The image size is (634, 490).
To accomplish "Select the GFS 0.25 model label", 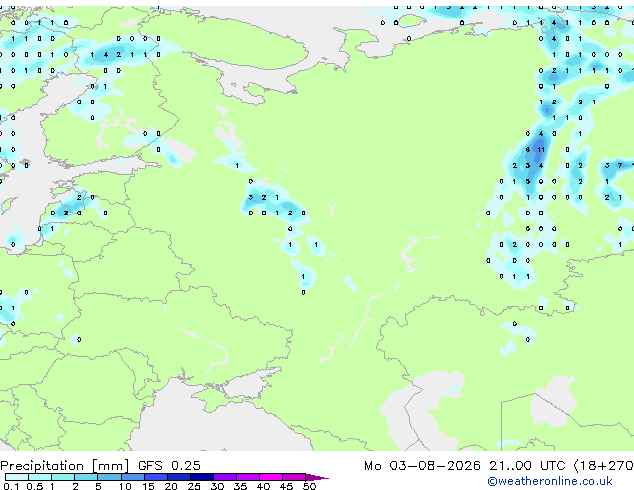I will (x=169, y=466).
